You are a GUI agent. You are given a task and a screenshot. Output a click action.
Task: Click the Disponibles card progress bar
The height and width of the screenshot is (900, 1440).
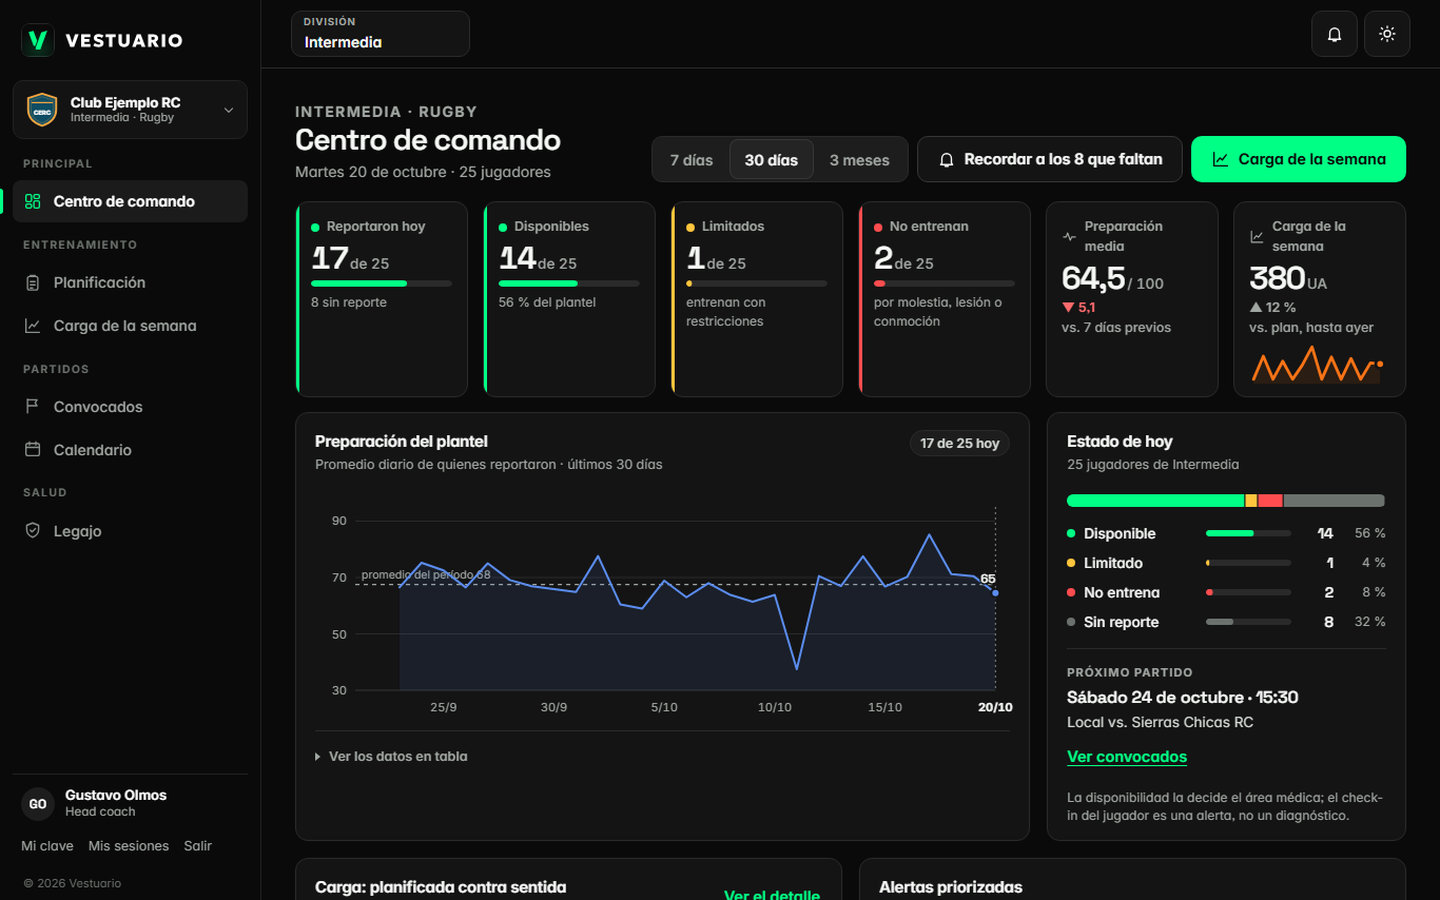[x=569, y=284]
